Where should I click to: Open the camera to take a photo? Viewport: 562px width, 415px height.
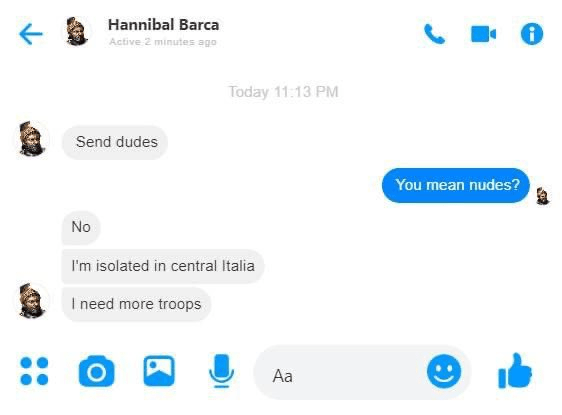96,371
